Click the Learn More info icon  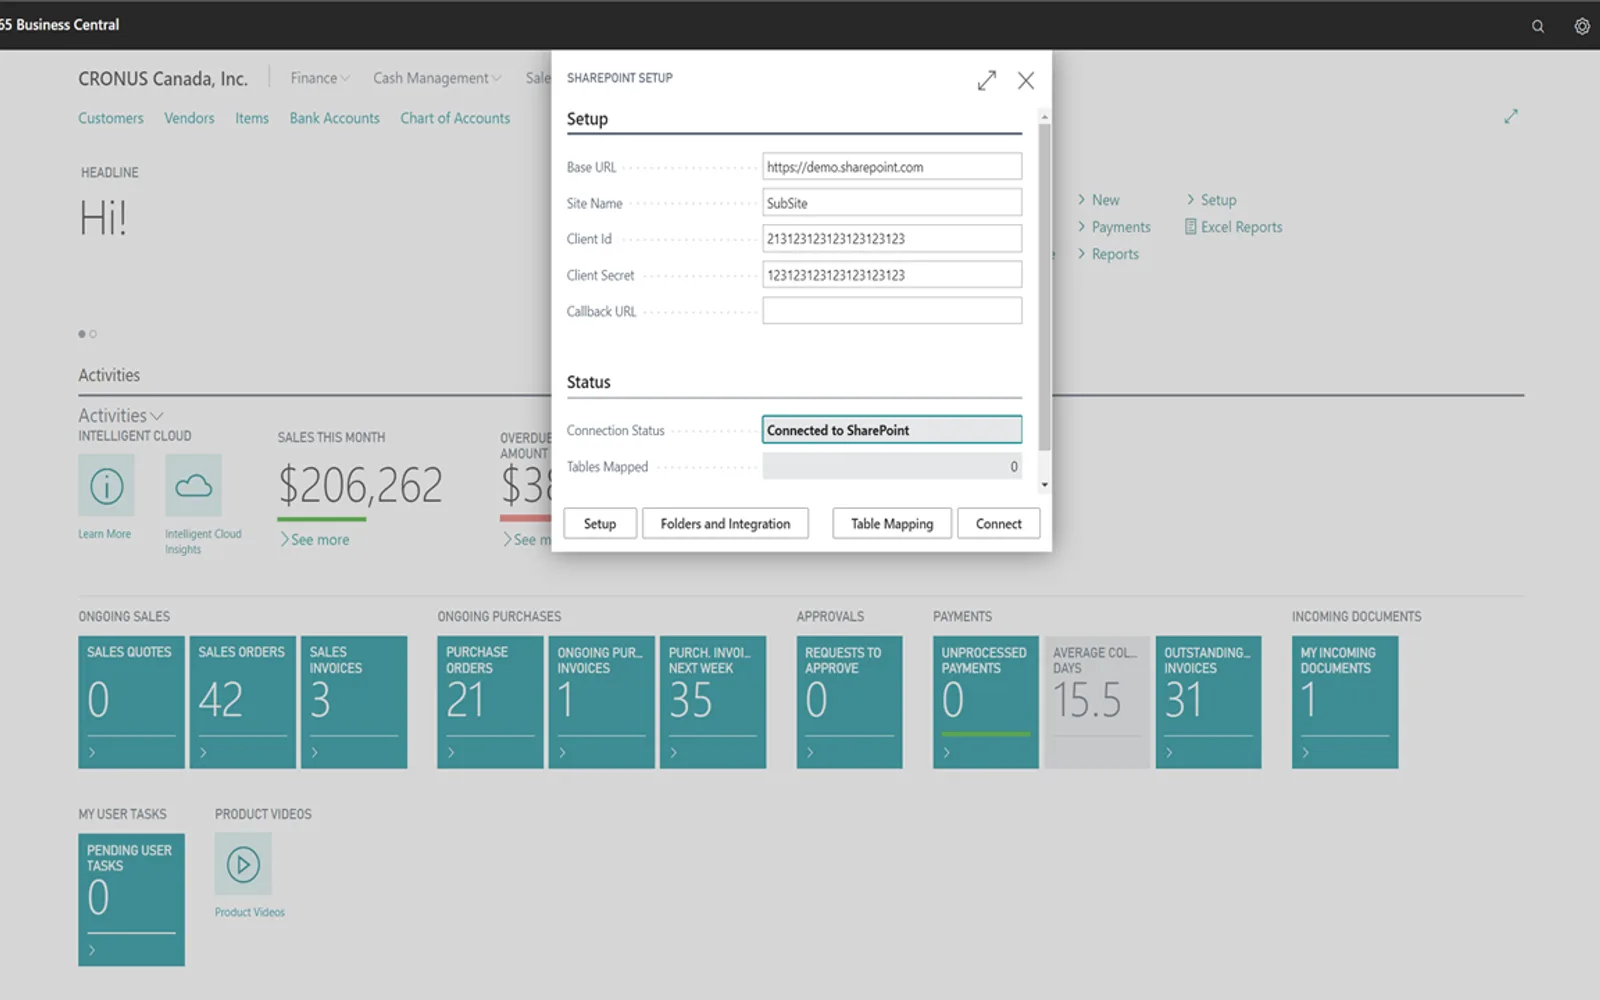pos(106,486)
